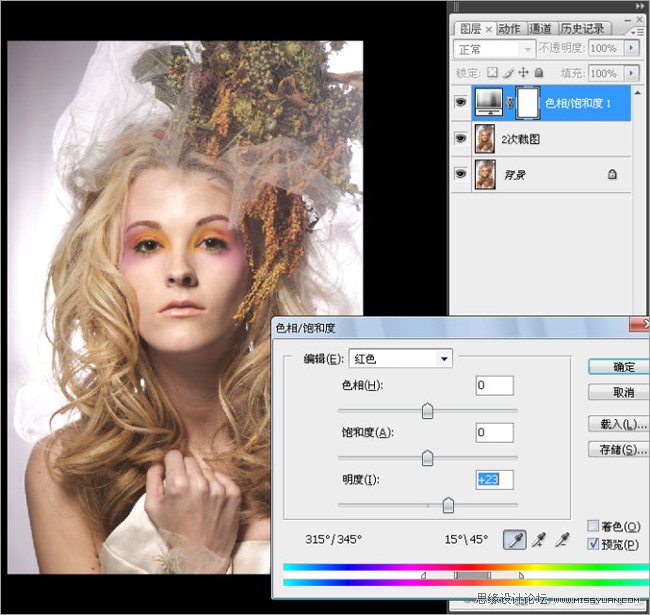
Task: Uncheck the 预览 preview checkbox
Action: pyautogui.click(x=593, y=544)
